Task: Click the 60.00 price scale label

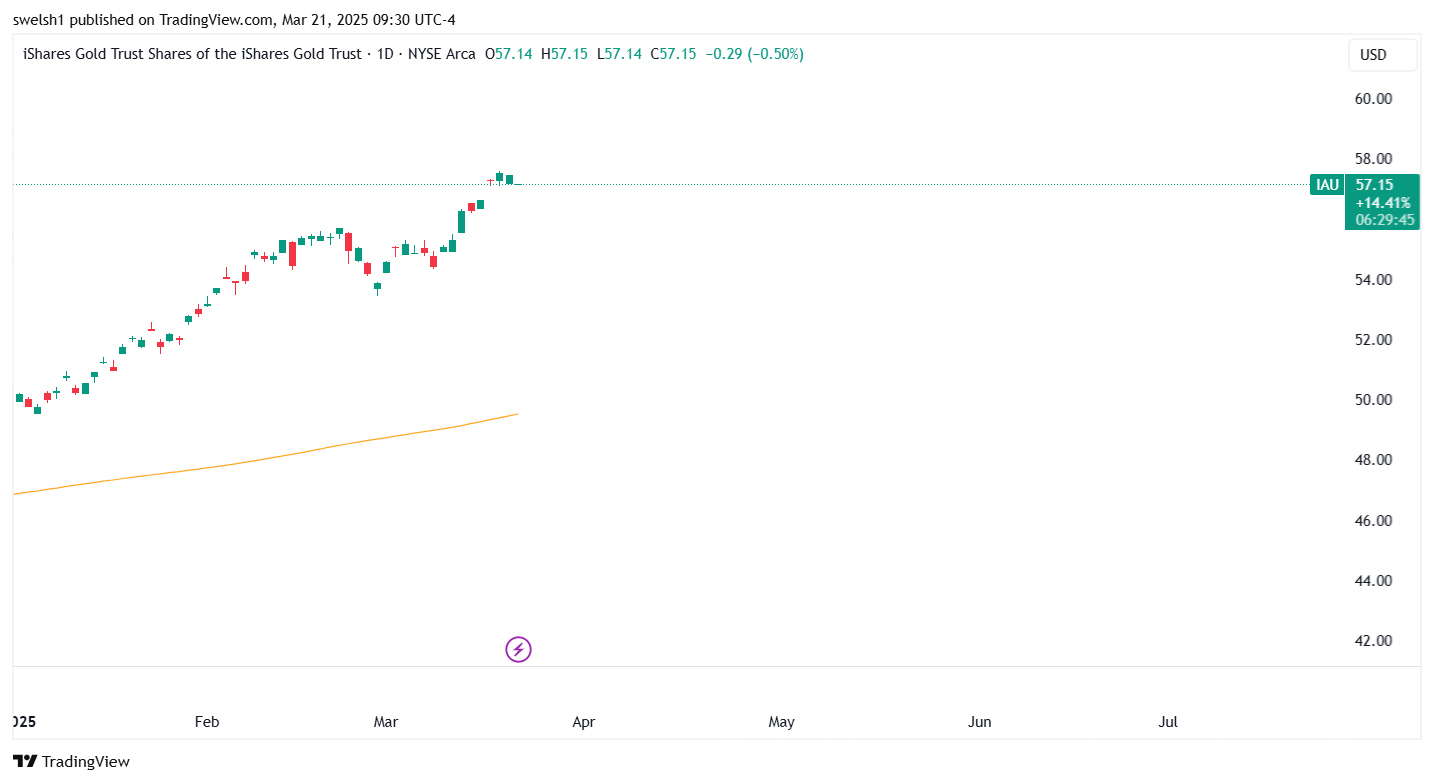Action: click(1373, 99)
